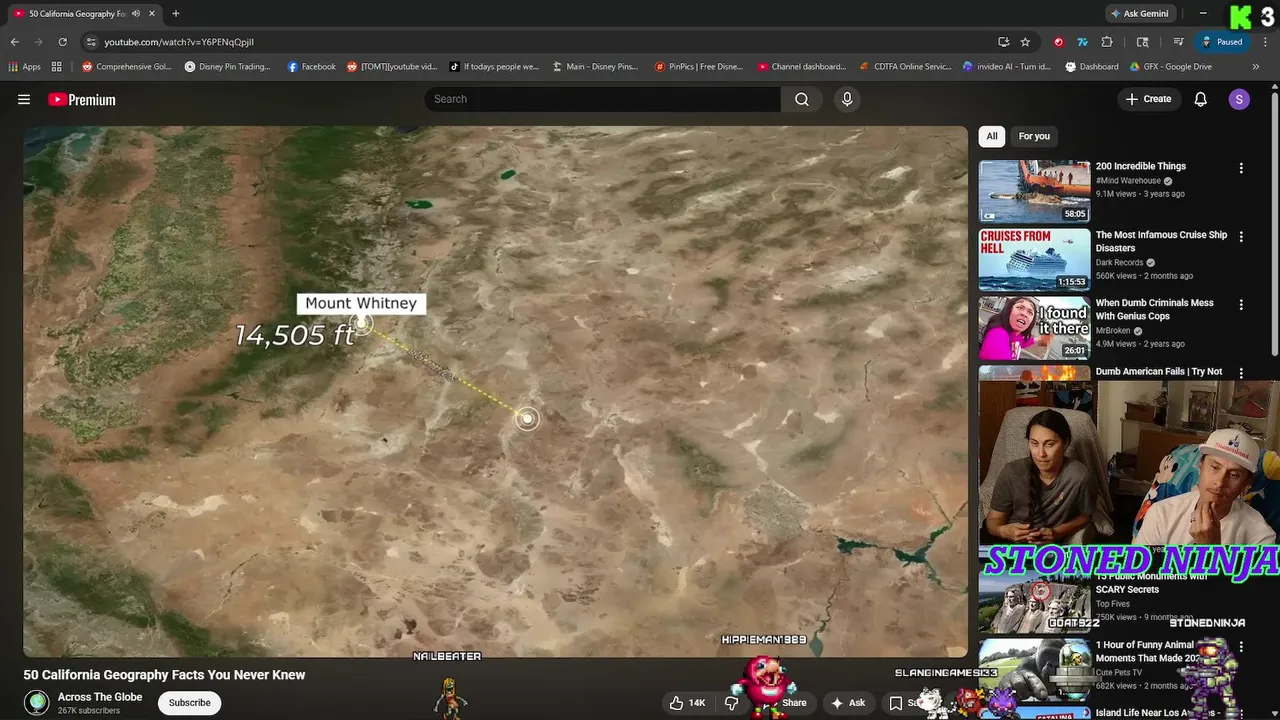Open the GFX - Google Drive bookmark

pos(1171,67)
